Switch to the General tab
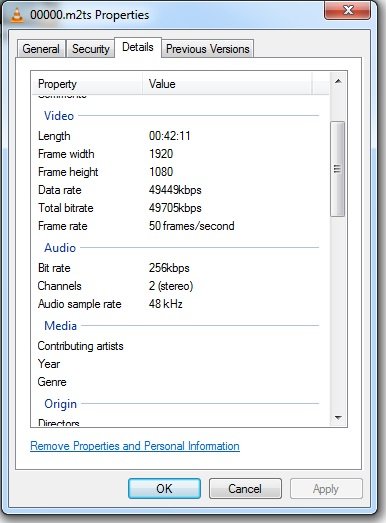 (41, 49)
